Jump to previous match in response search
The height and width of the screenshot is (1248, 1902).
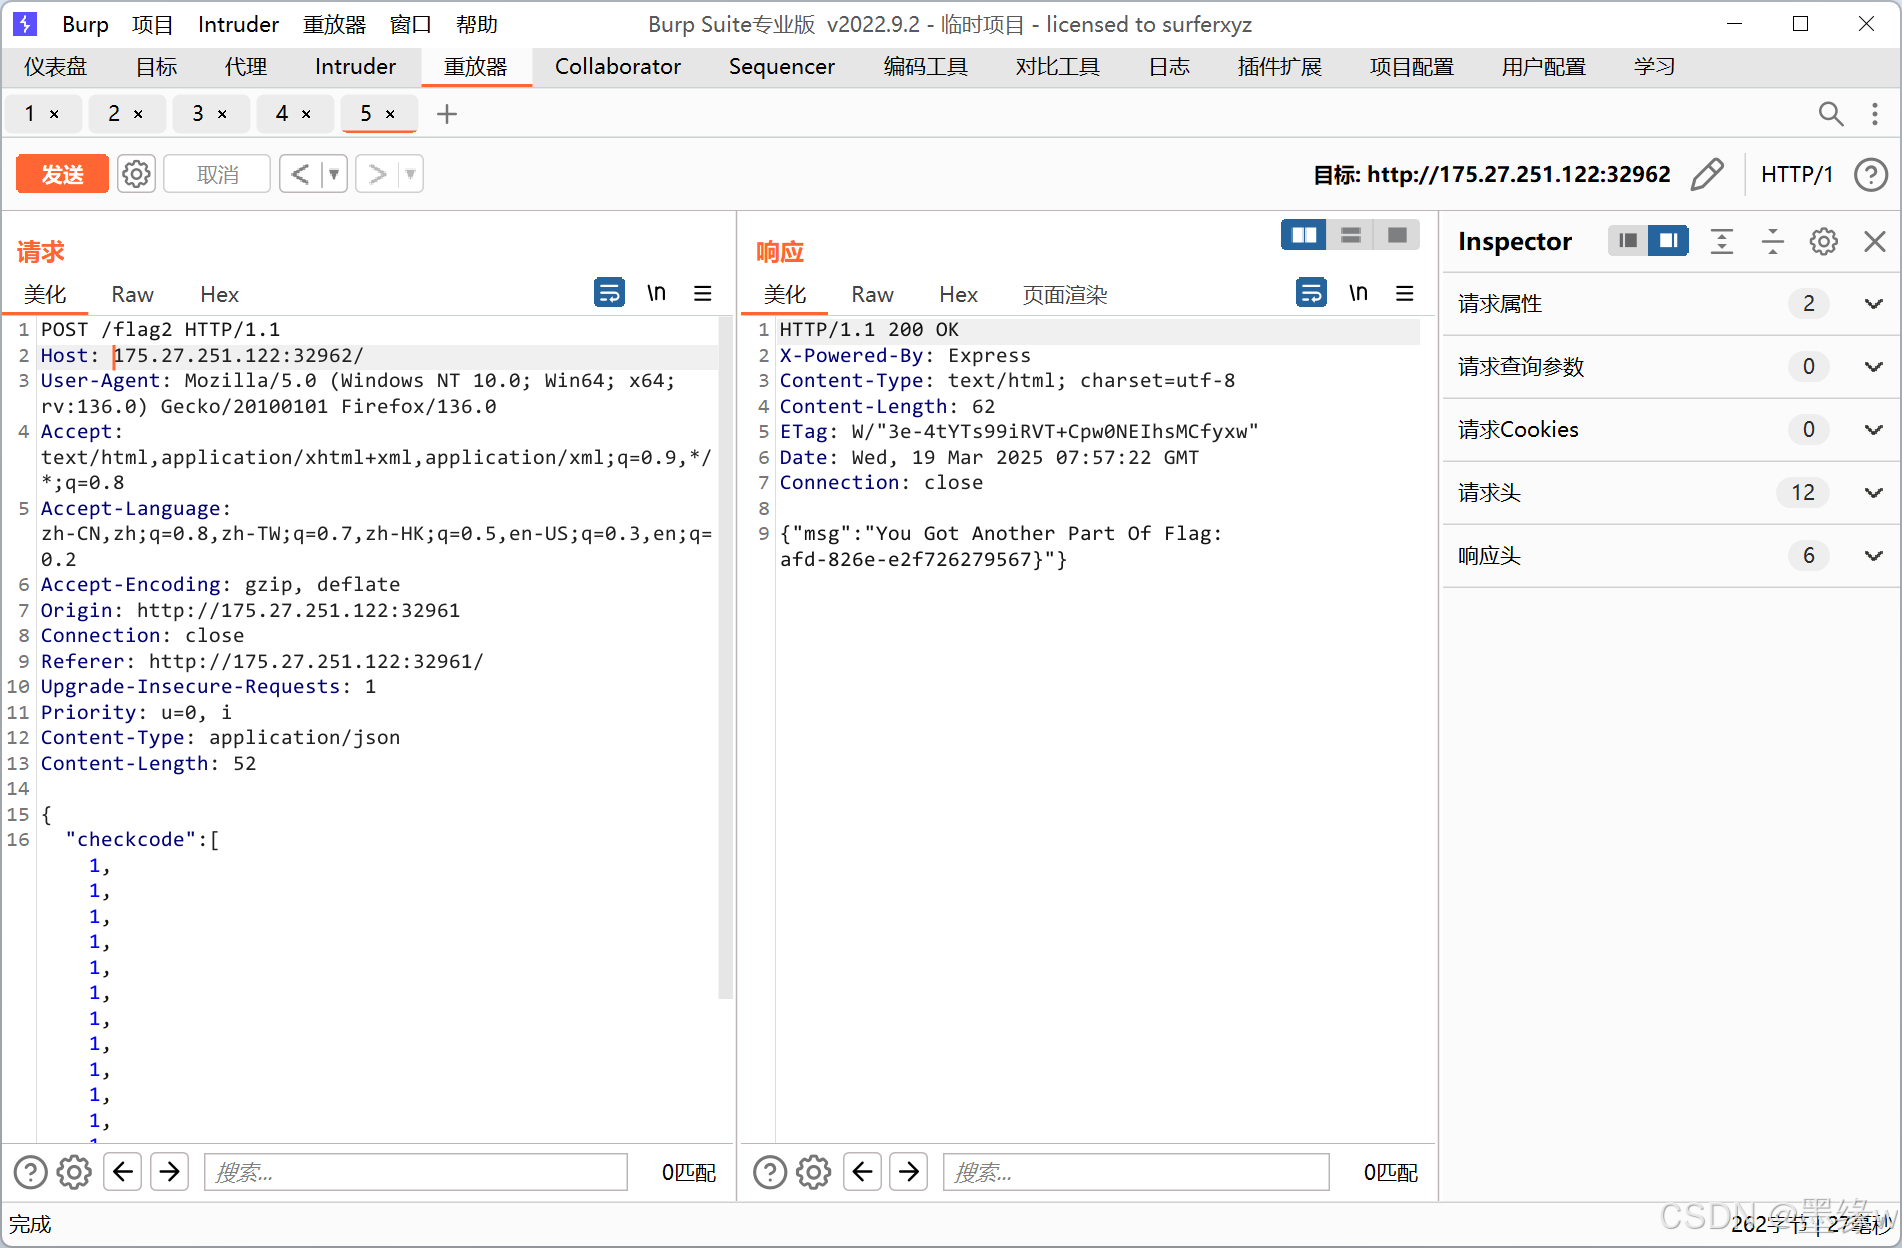click(x=862, y=1171)
